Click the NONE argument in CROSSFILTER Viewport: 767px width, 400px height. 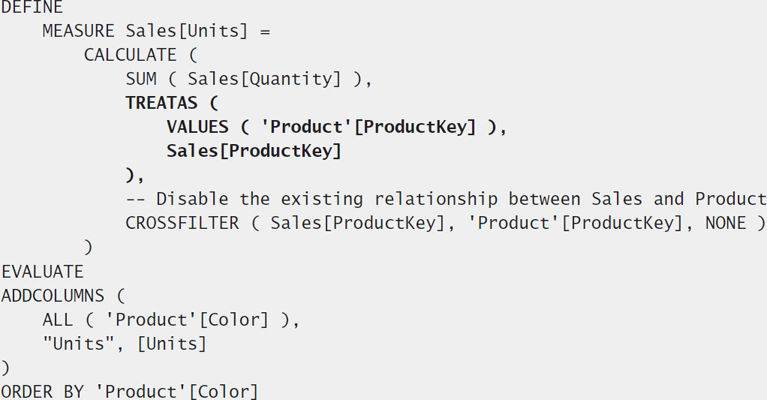click(x=725, y=223)
